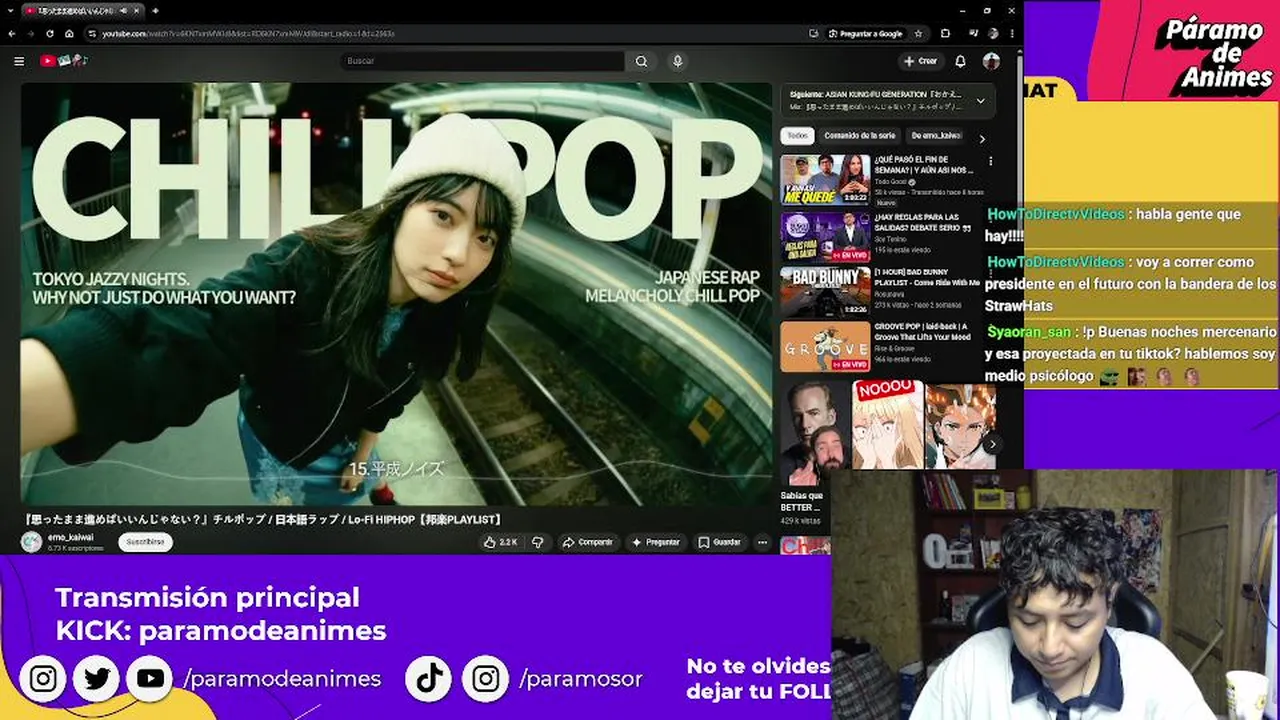Open the browser extensions puzzle icon

(x=945, y=33)
